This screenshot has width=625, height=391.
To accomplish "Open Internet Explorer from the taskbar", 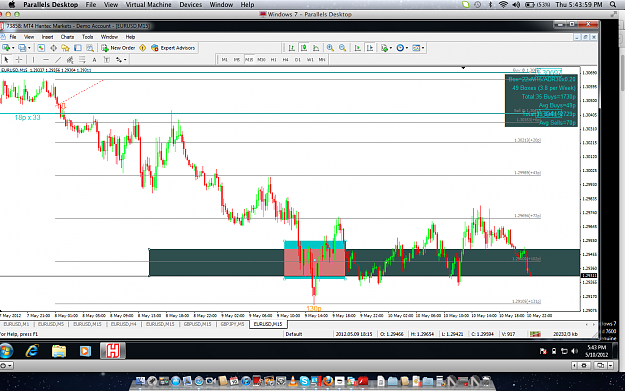I will (32, 351).
